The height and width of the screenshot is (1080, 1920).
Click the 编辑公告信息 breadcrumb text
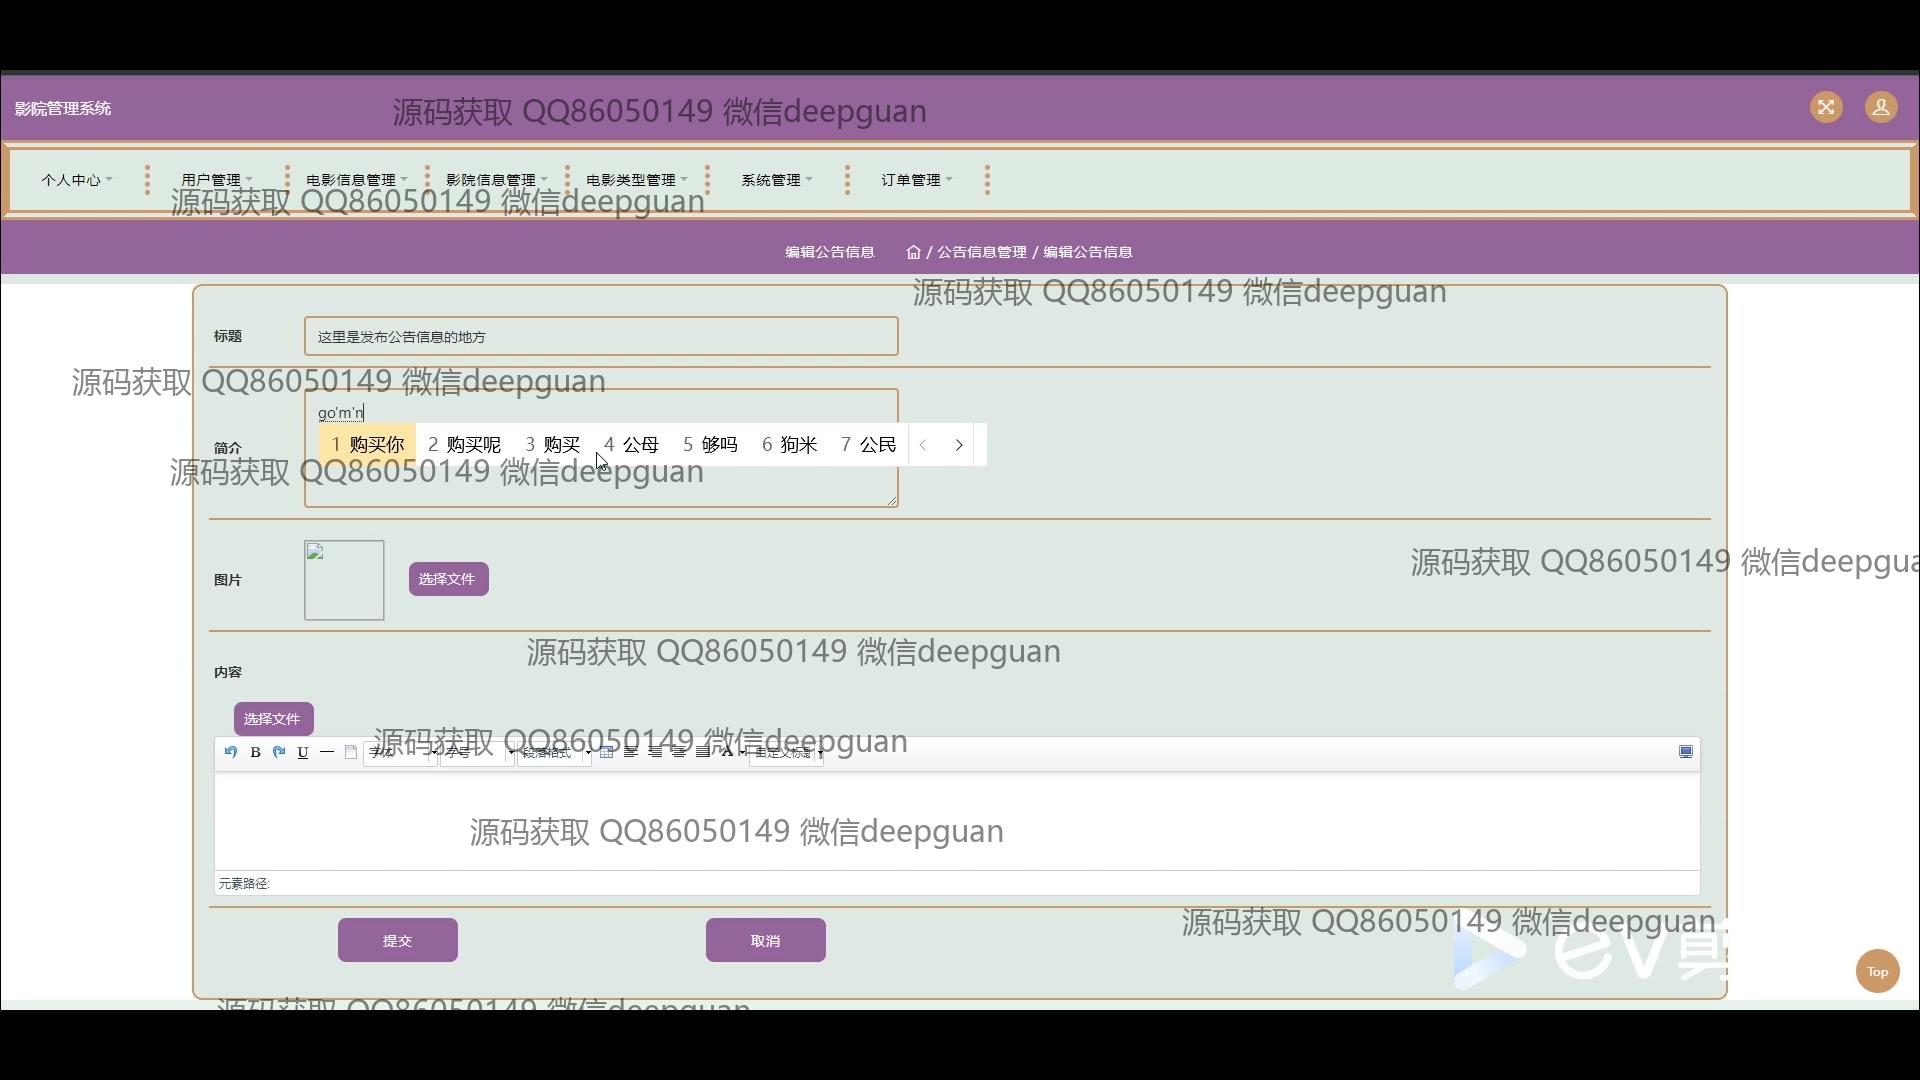(x=1088, y=252)
